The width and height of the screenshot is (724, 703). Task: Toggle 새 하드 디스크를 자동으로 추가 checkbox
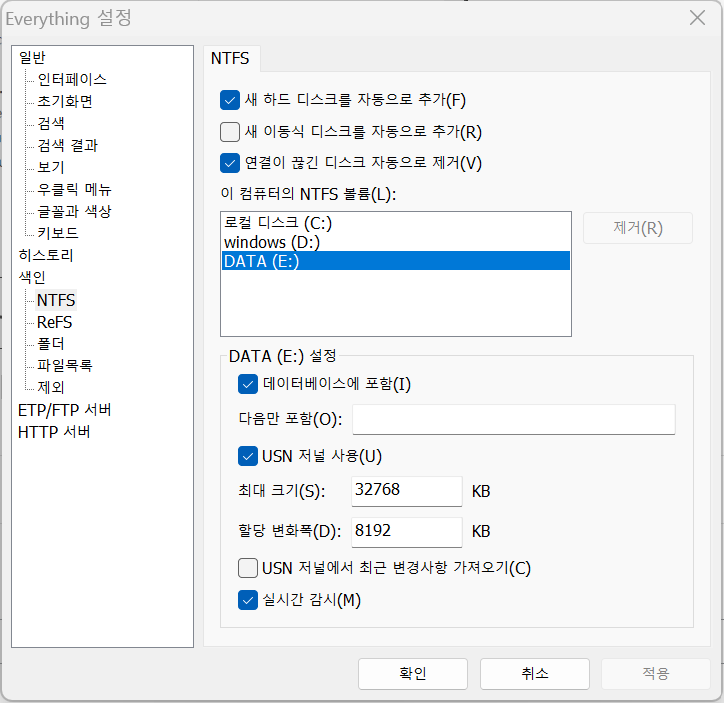(x=230, y=100)
